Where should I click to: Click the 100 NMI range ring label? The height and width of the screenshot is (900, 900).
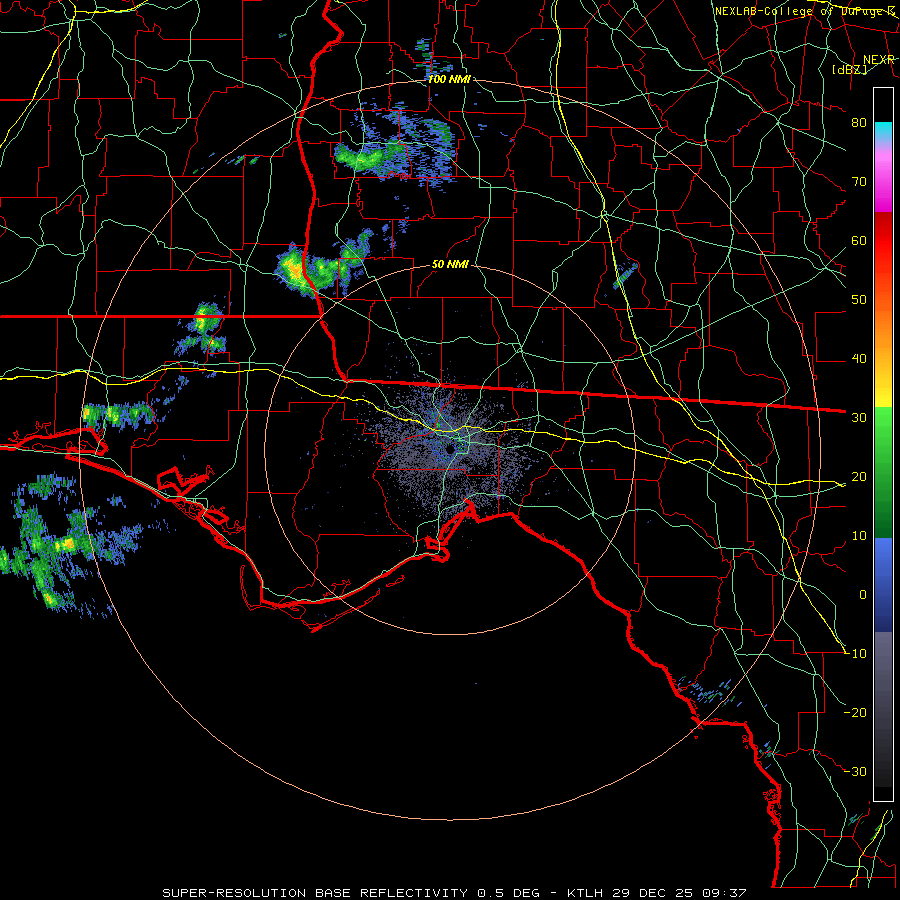(x=449, y=79)
